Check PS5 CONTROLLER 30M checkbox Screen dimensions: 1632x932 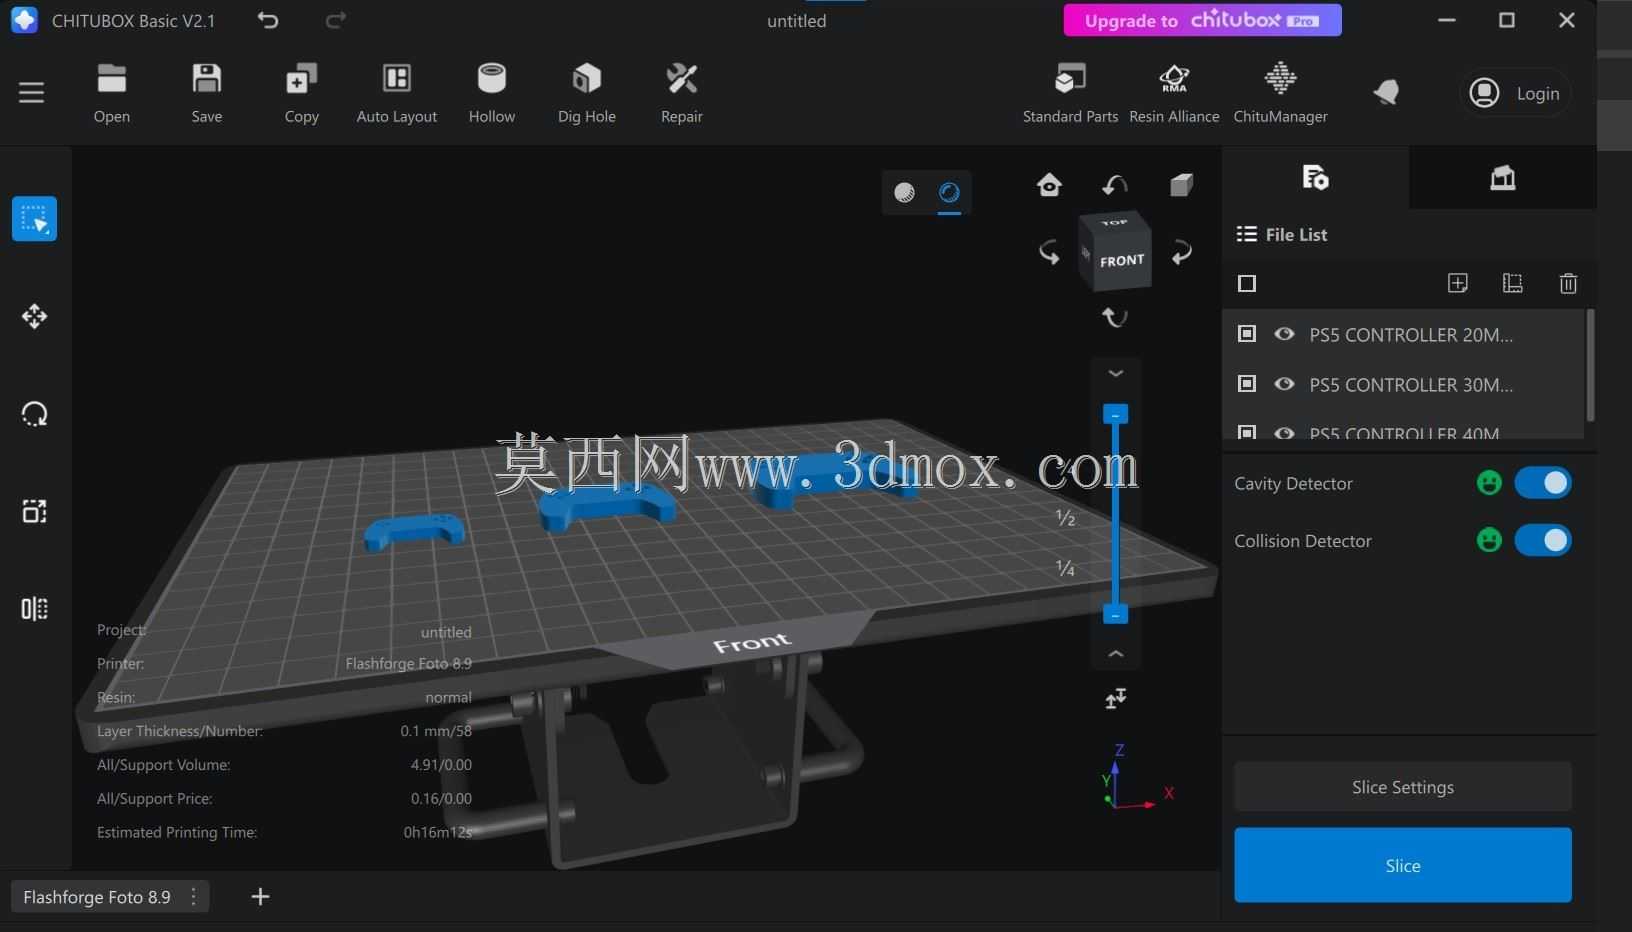pyautogui.click(x=1247, y=384)
